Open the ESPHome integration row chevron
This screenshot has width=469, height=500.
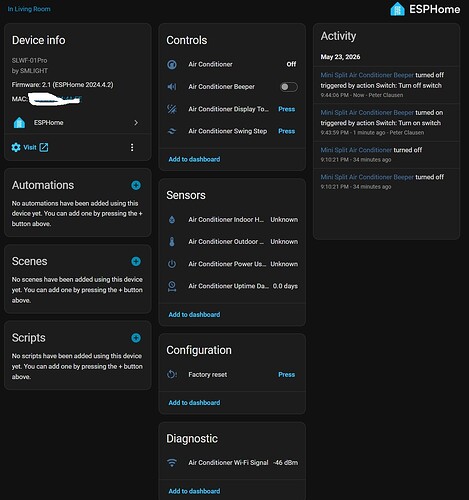click(x=136, y=123)
